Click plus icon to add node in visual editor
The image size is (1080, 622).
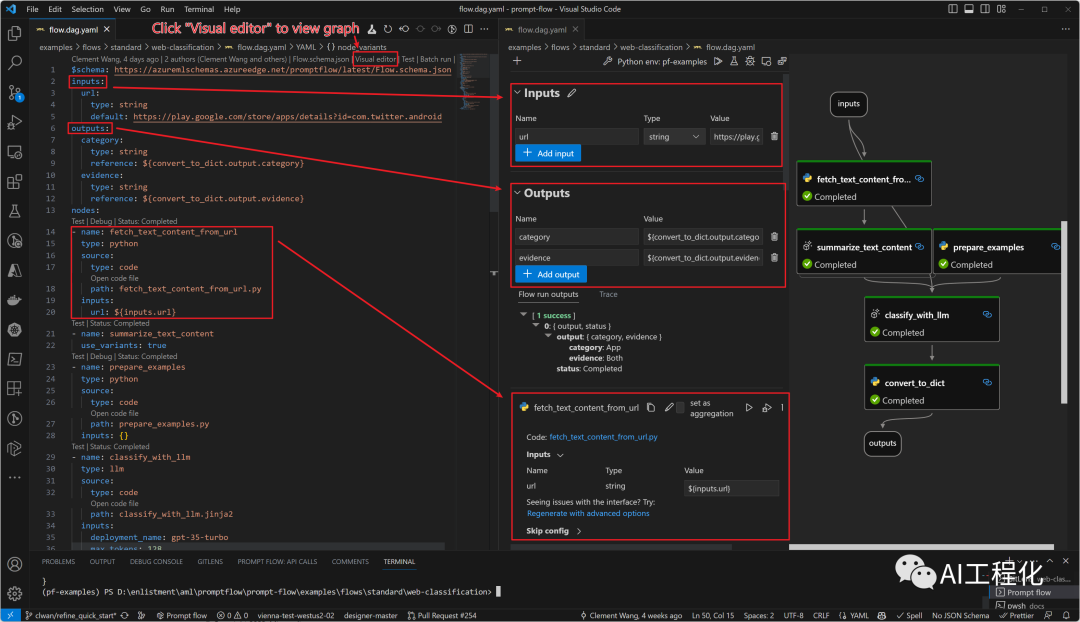[517, 61]
